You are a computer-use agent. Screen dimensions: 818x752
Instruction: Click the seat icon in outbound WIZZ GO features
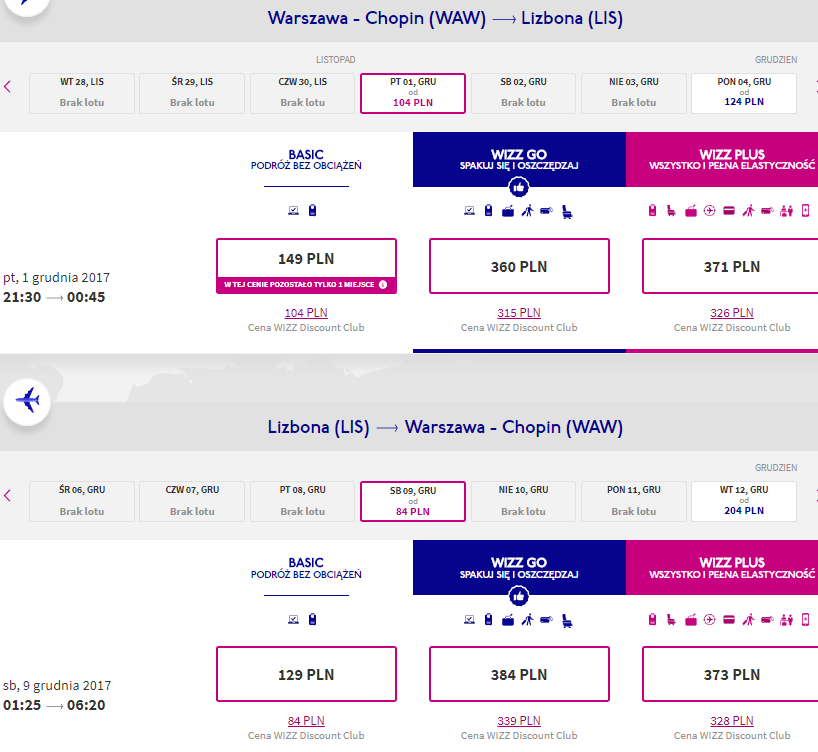[x=567, y=211]
